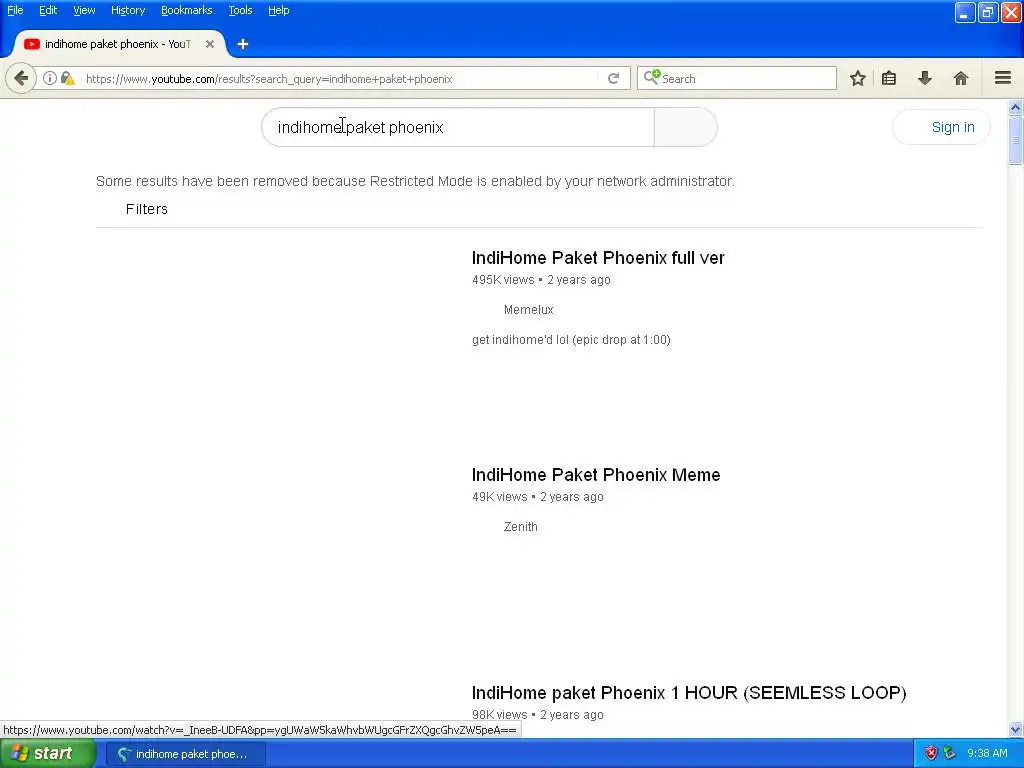Click the network tray icon next to the clock
Image resolution: width=1024 pixels, height=768 pixels.
950,753
